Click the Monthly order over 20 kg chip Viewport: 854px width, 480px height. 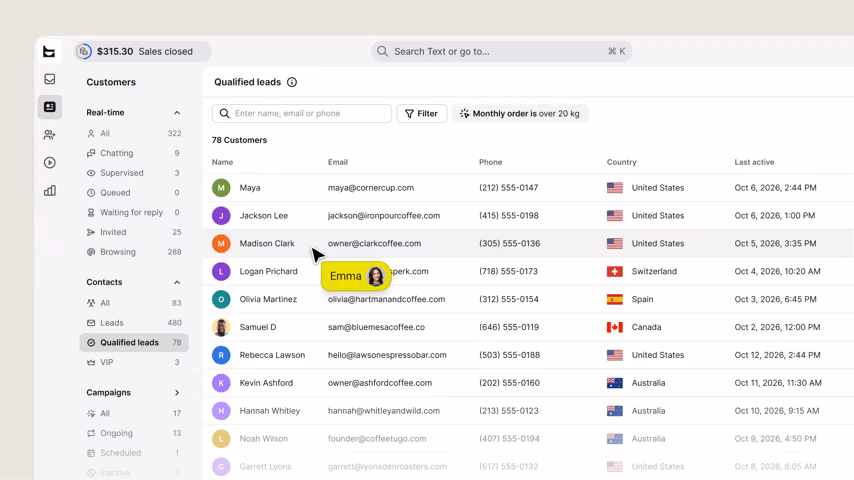click(x=520, y=113)
